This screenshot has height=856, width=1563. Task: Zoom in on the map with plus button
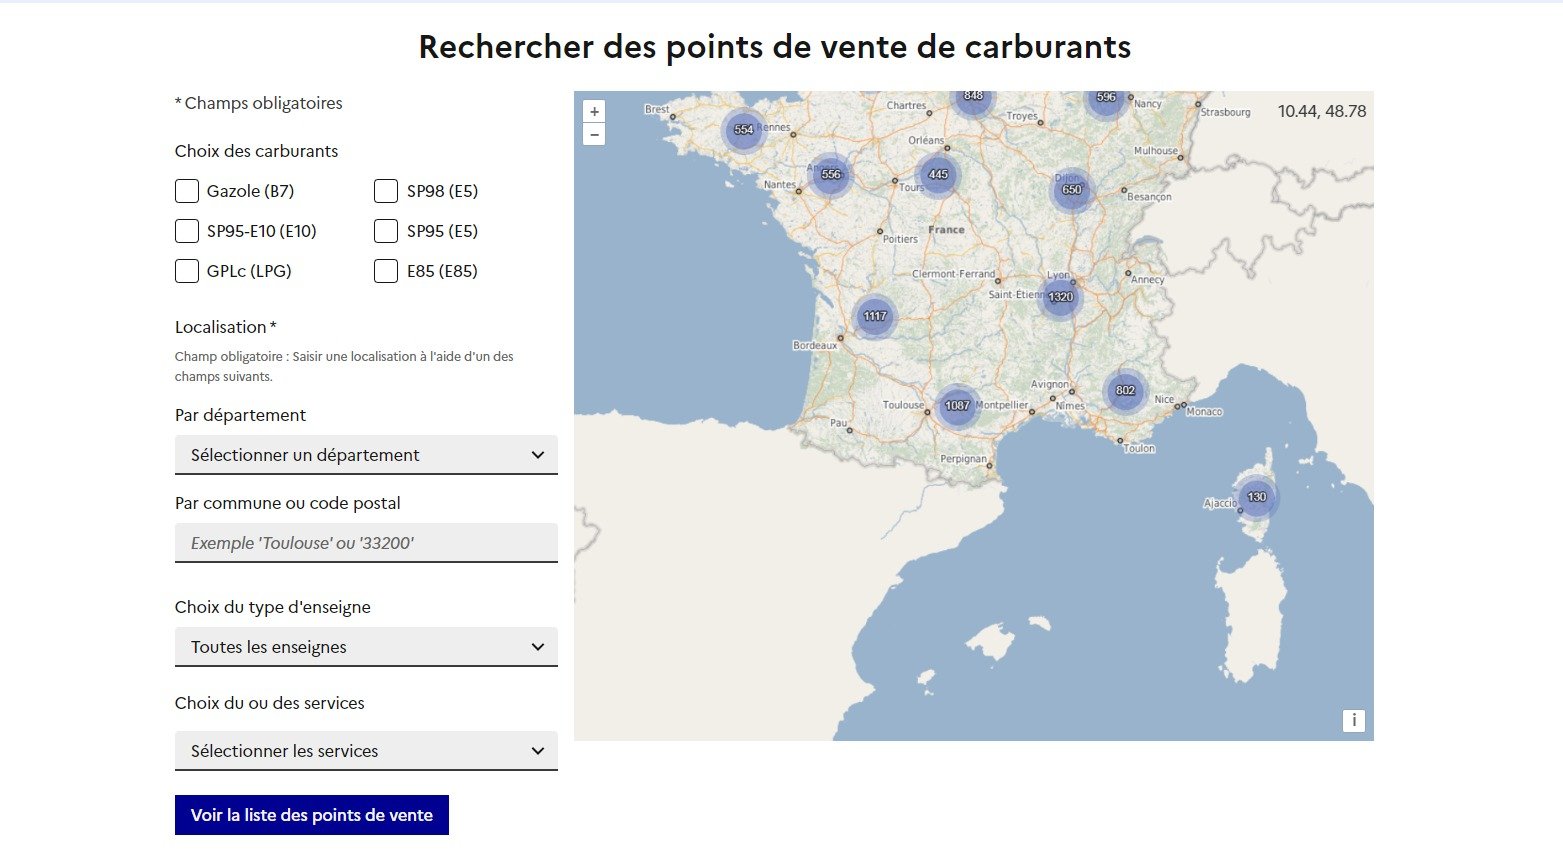[594, 112]
